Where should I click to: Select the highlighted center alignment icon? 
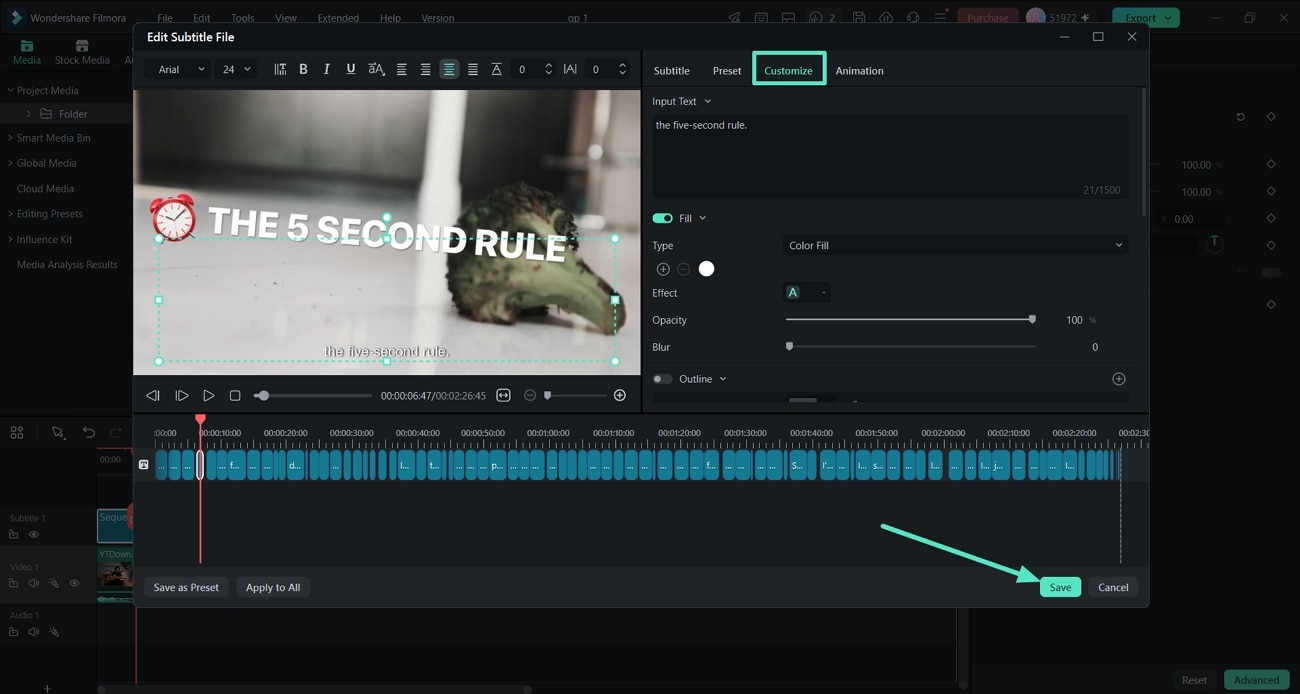pyautogui.click(x=449, y=69)
